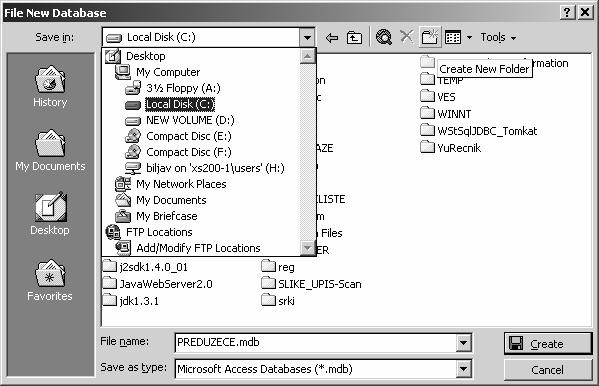
Task: Click the Back arrow toolbar icon
Action: pos(332,37)
